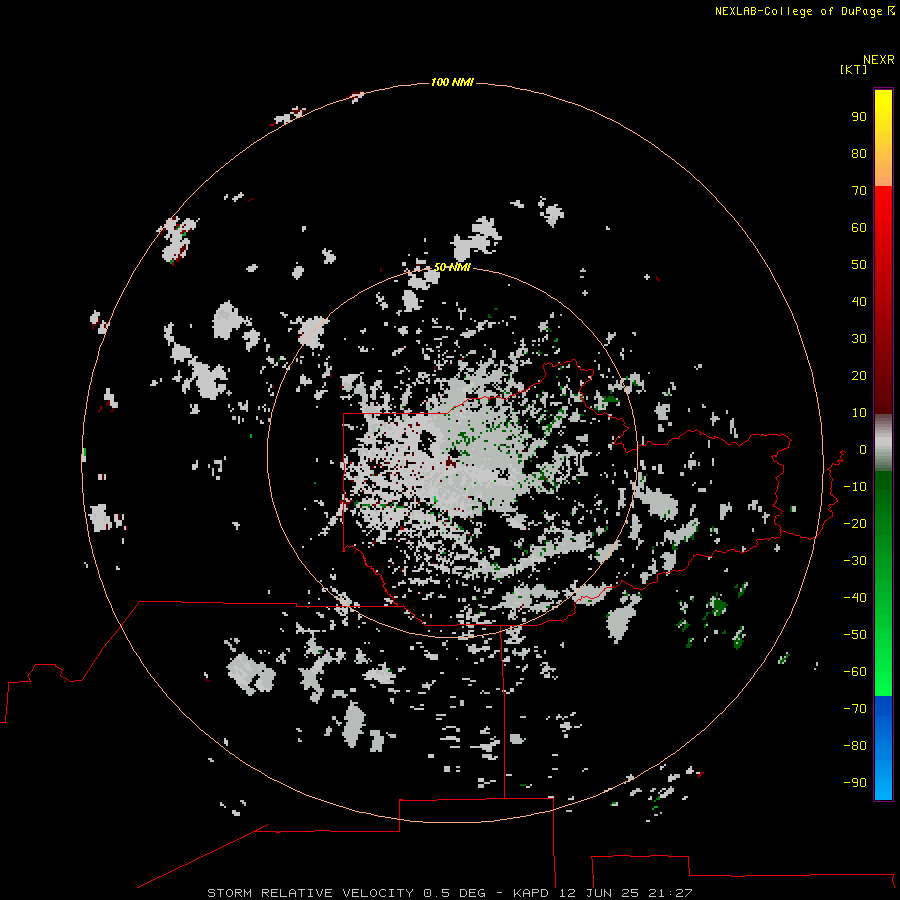Click the 40 value on the velocity scale
Viewport: 900px width, 900px height.
point(859,302)
